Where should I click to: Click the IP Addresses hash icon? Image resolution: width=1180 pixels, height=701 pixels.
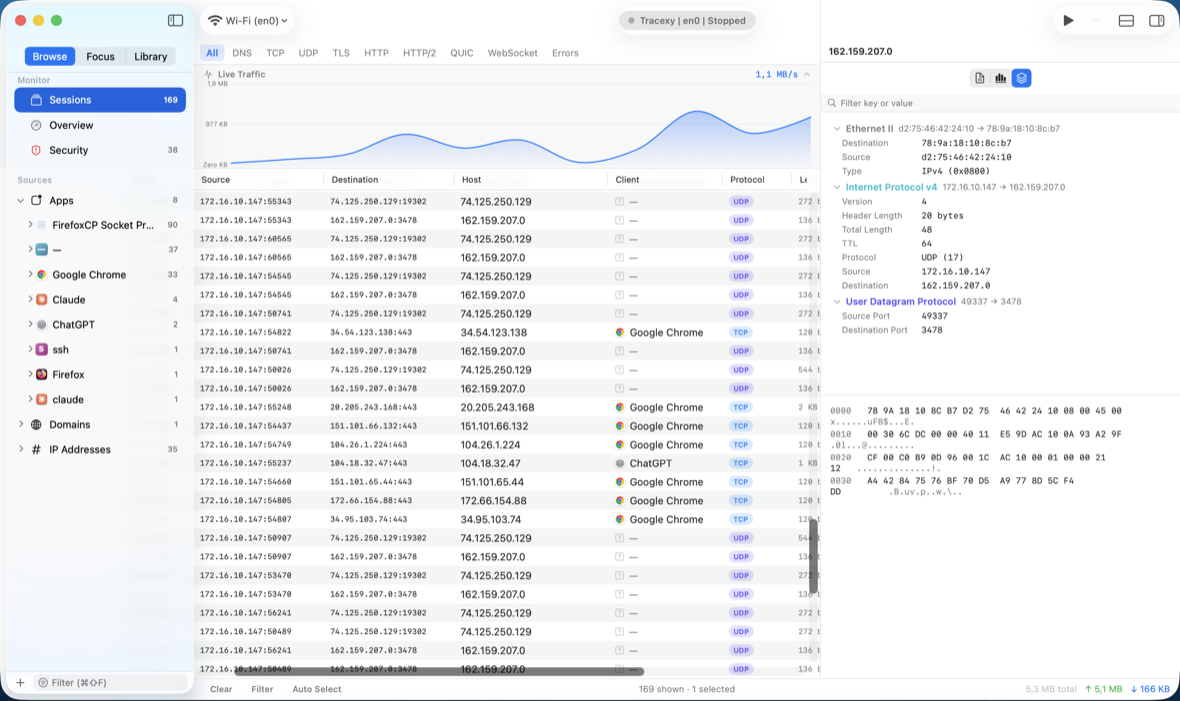[x=36, y=450]
